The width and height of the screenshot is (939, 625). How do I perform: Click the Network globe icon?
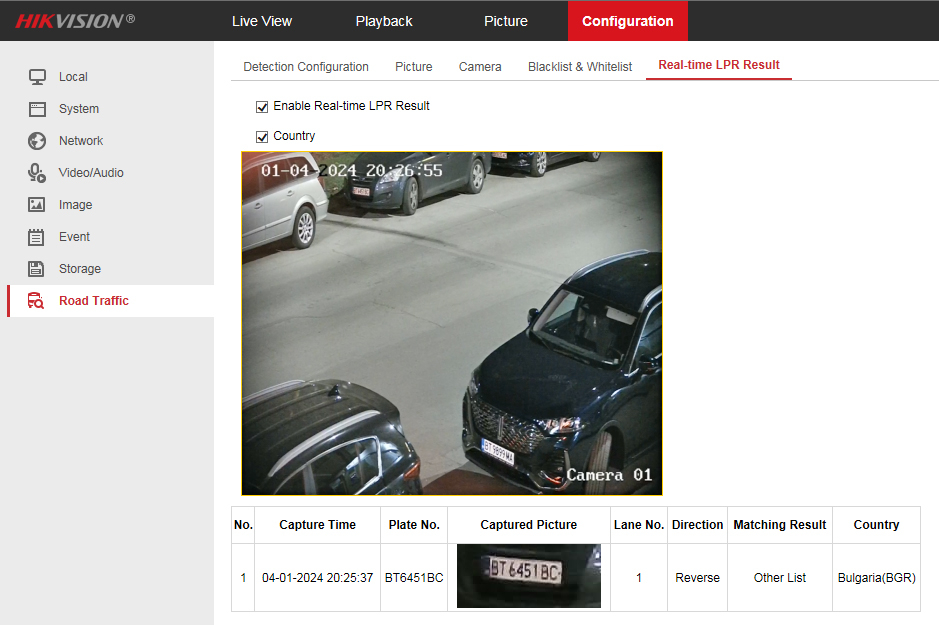click(x=37, y=141)
